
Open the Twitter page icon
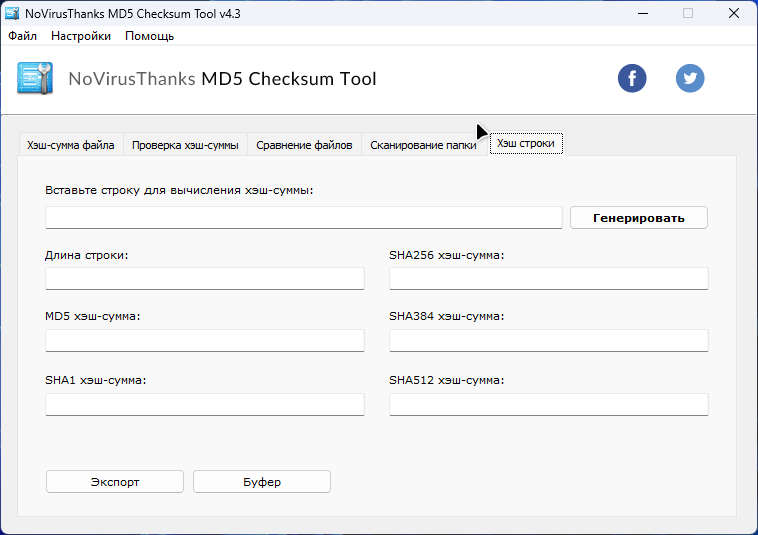(x=690, y=78)
